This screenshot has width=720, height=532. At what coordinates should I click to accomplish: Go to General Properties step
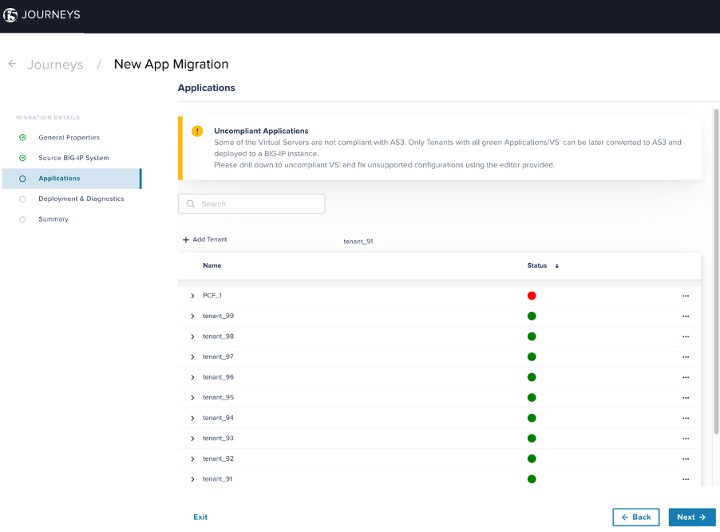tap(69, 137)
